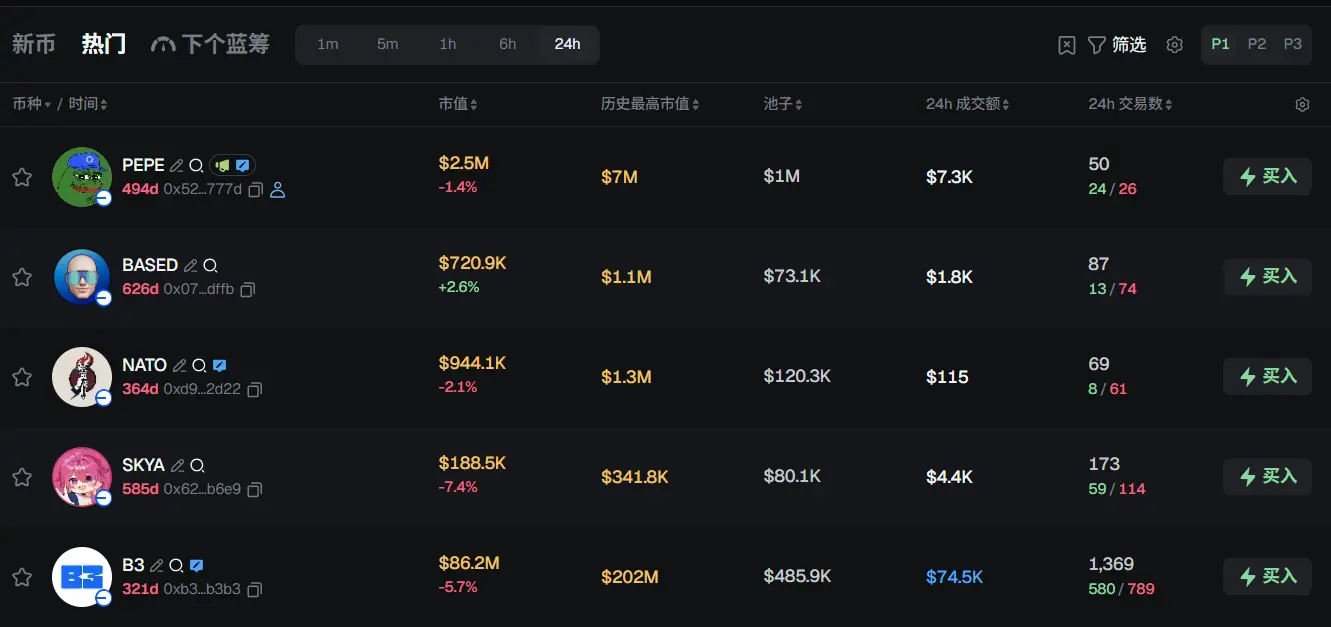Select the P2 preset

(1257, 44)
